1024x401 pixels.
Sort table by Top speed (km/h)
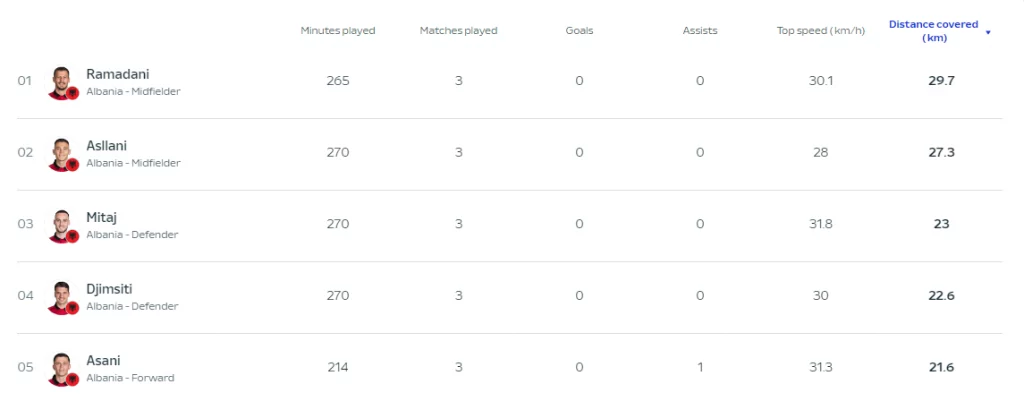coord(820,31)
